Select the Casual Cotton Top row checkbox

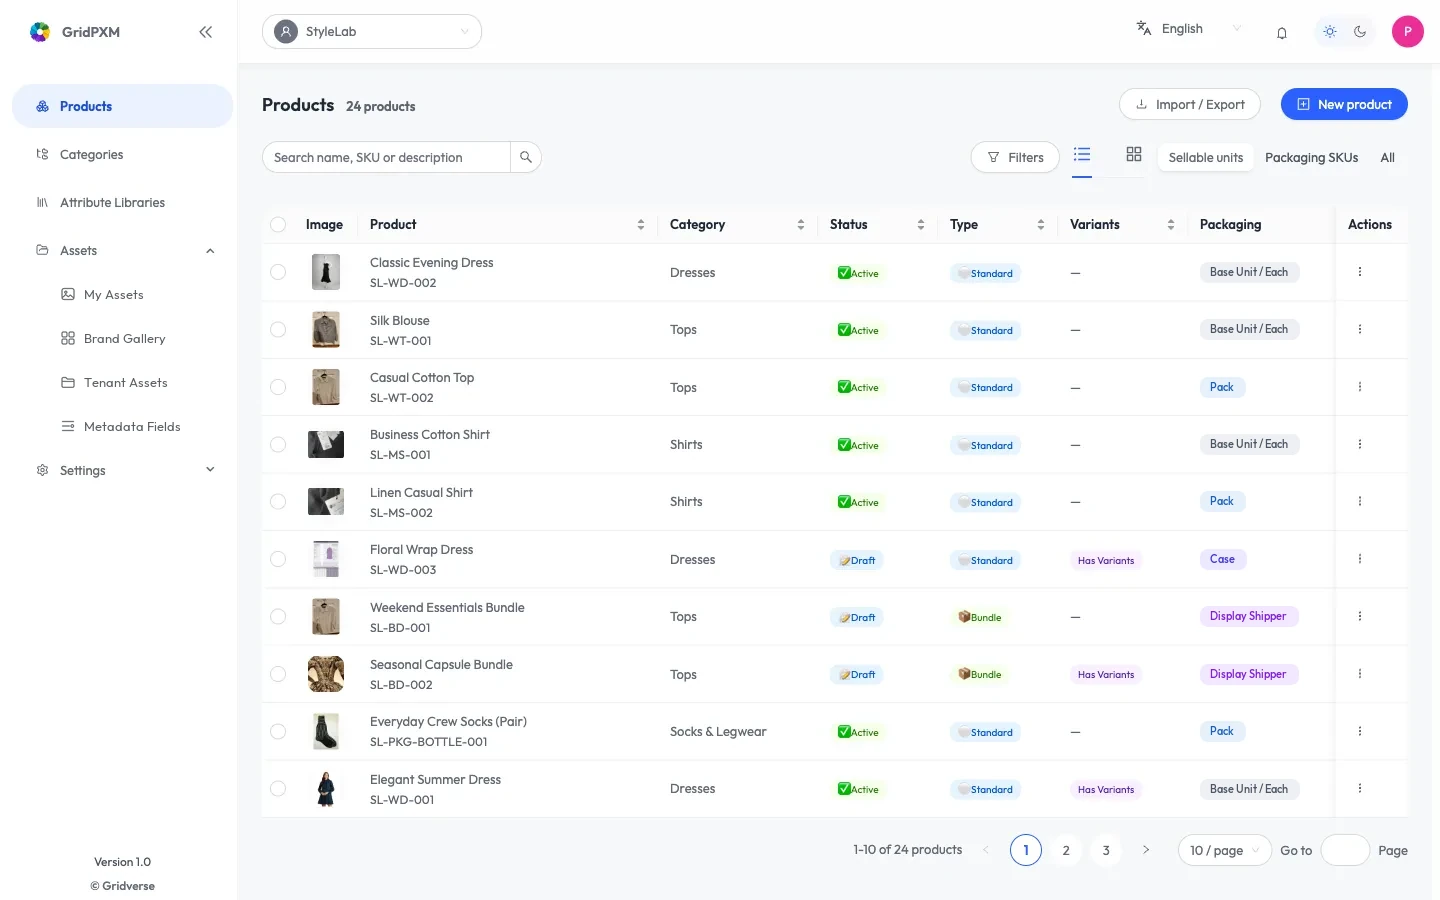pos(278,387)
